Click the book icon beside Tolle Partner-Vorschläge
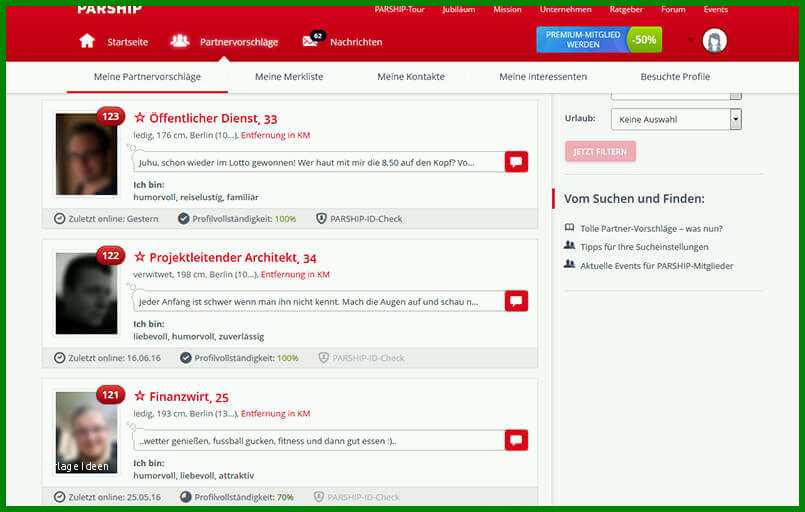 pos(569,227)
